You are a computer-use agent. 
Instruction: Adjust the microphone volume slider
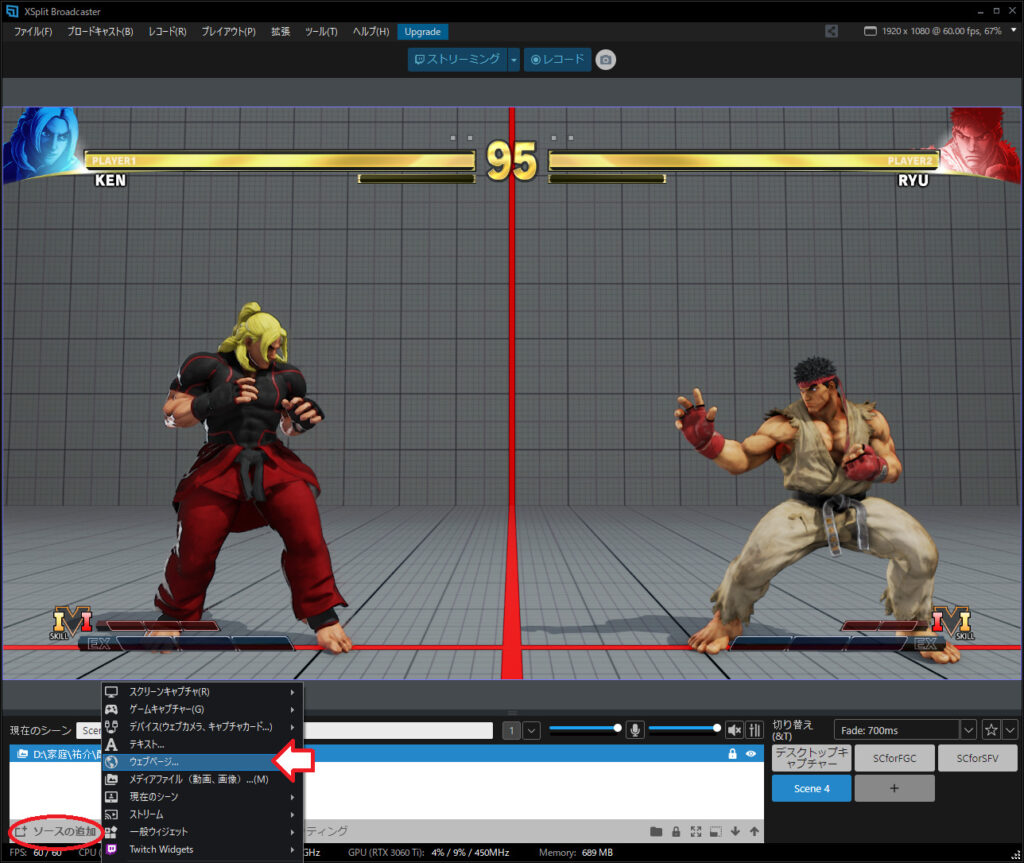pos(586,728)
